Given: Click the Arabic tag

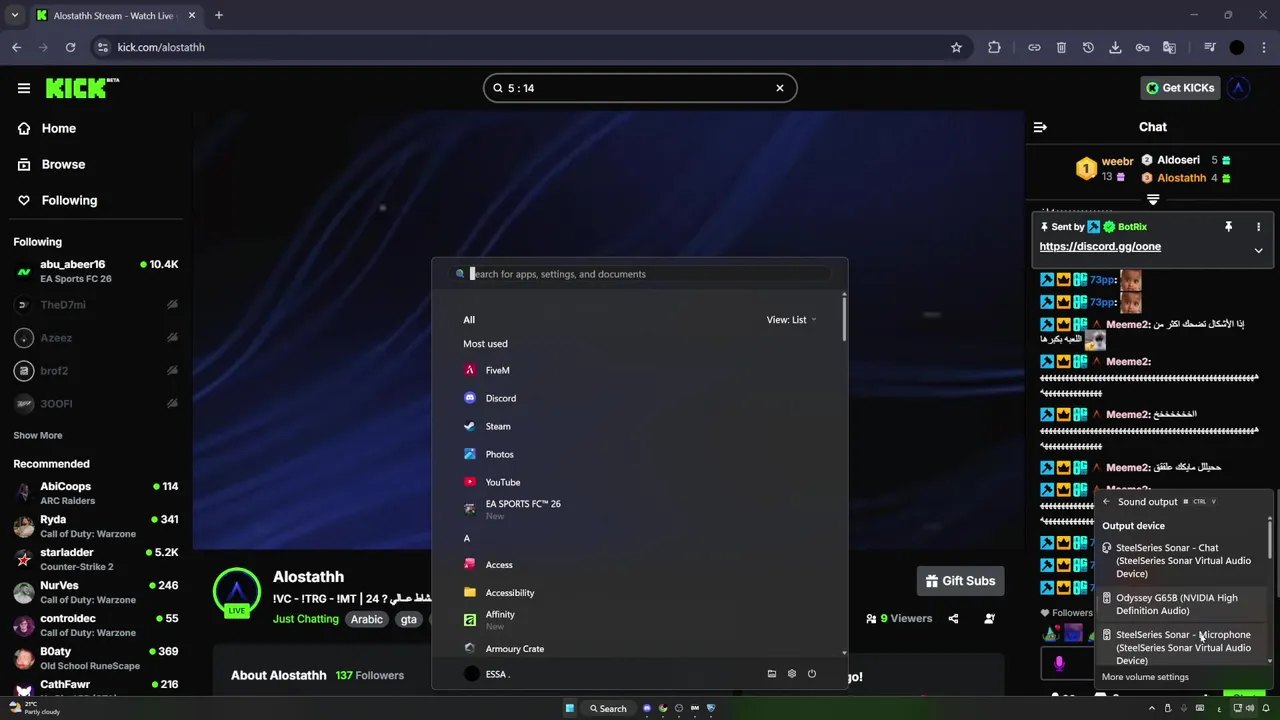Looking at the screenshot, I should (x=366, y=619).
